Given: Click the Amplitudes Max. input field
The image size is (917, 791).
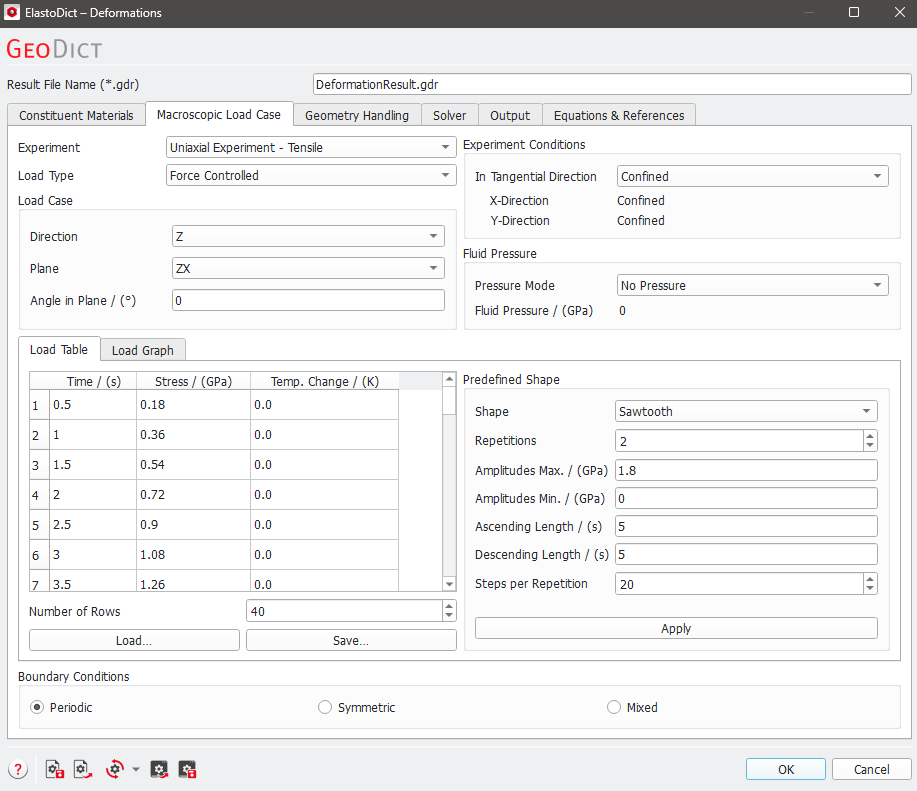Looking at the screenshot, I should pos(746,470).
